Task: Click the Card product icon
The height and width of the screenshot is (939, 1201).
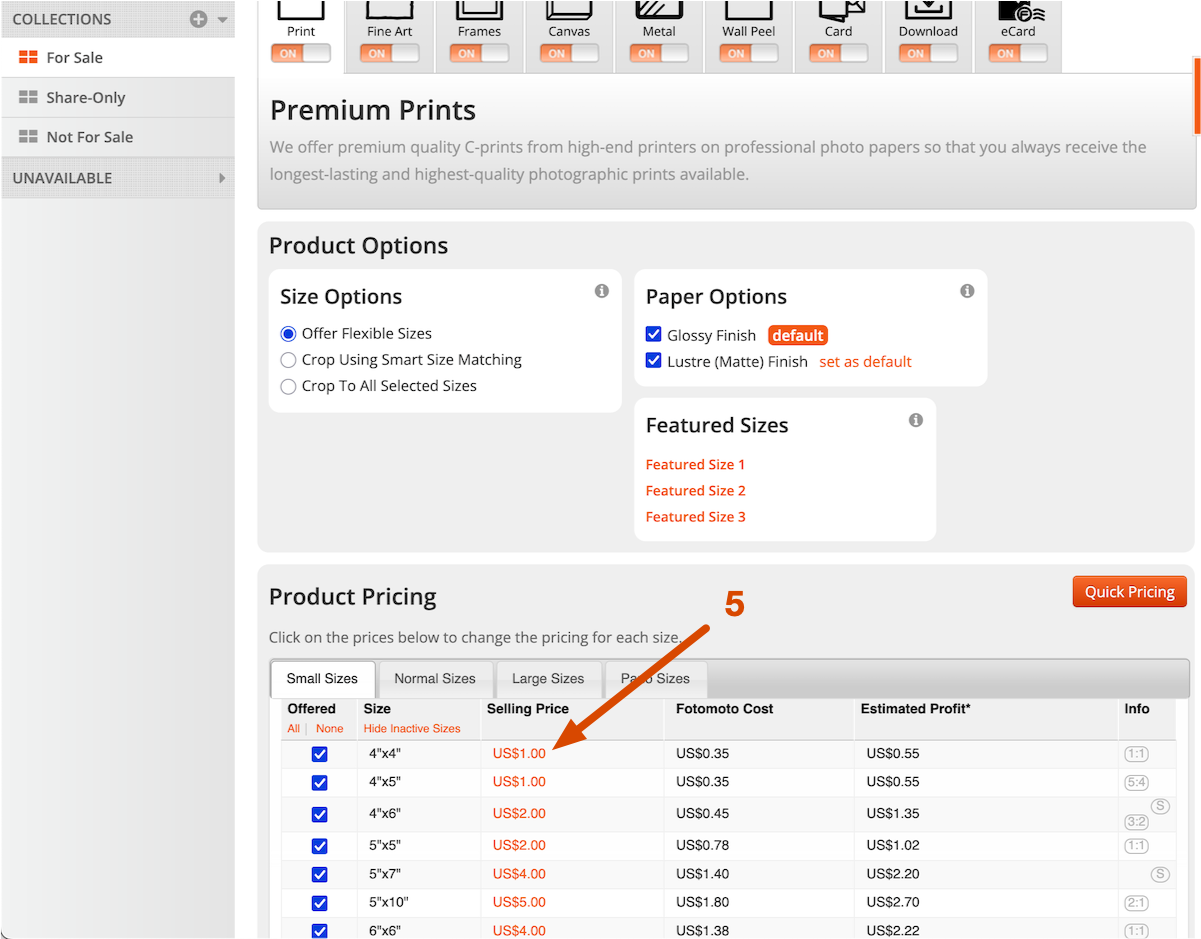Action: [x=839, y=10]
